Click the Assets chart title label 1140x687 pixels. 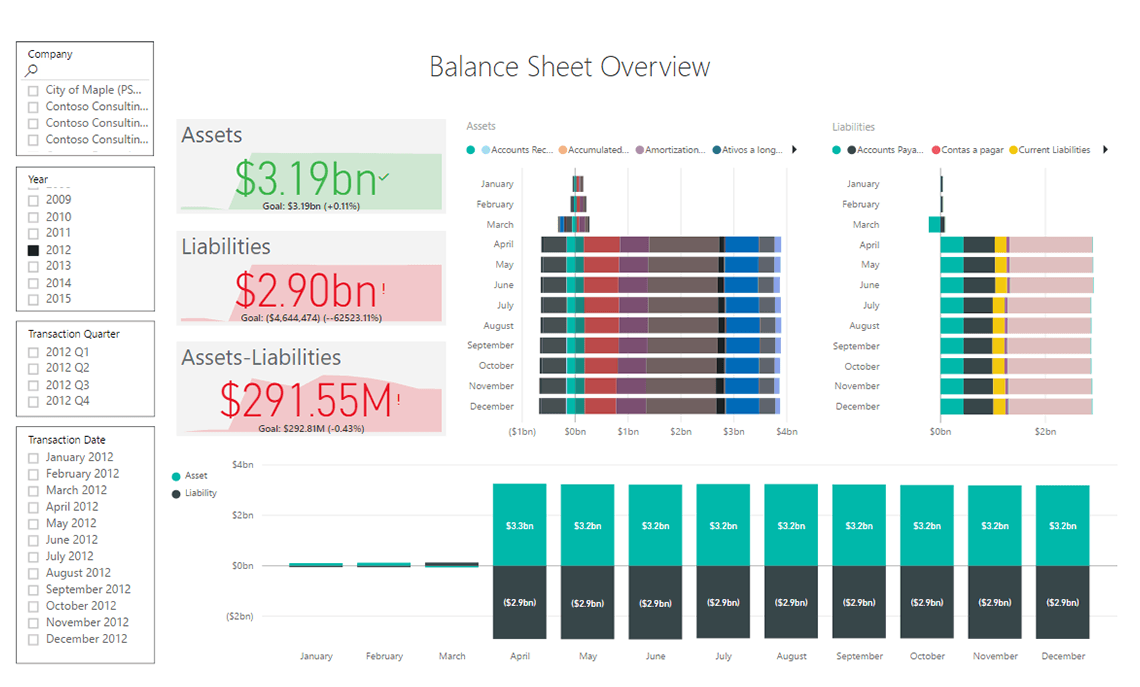point(481,126)
